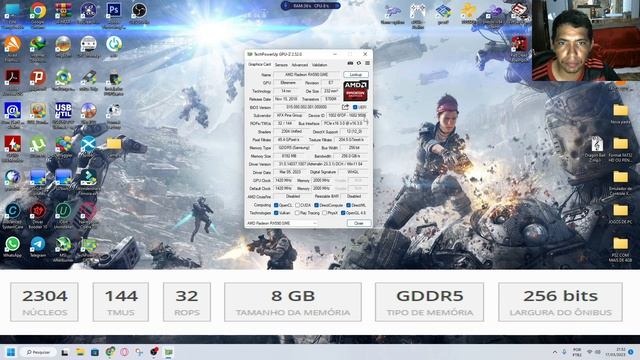Switch to the Sensors tab
Image resolution: width=640 pixels, height=360 pixels.
coord(281,65)
